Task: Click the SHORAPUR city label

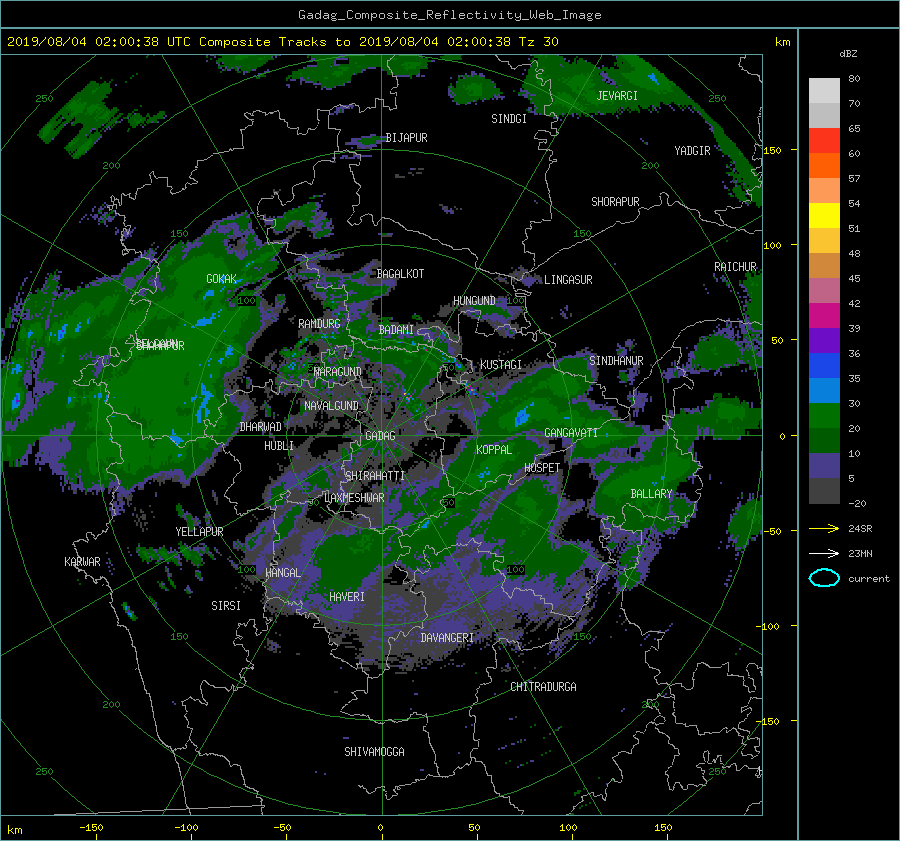Action: (x=615, y=202)
